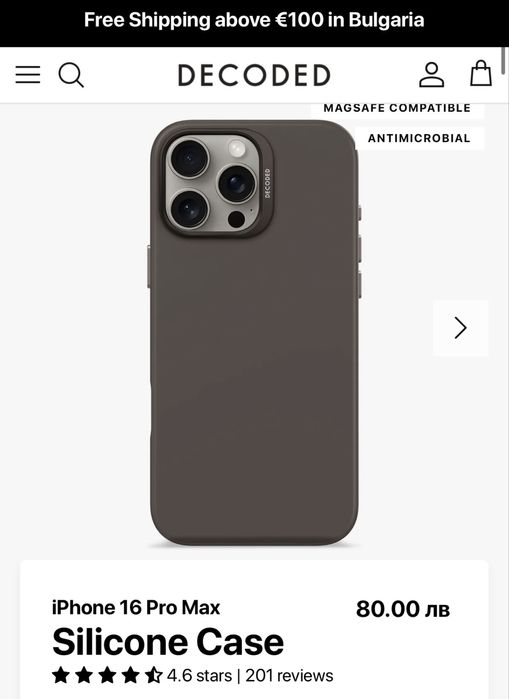Open the user account icon
This screenshot has width=509, height=699.
[x=431, y=74]
